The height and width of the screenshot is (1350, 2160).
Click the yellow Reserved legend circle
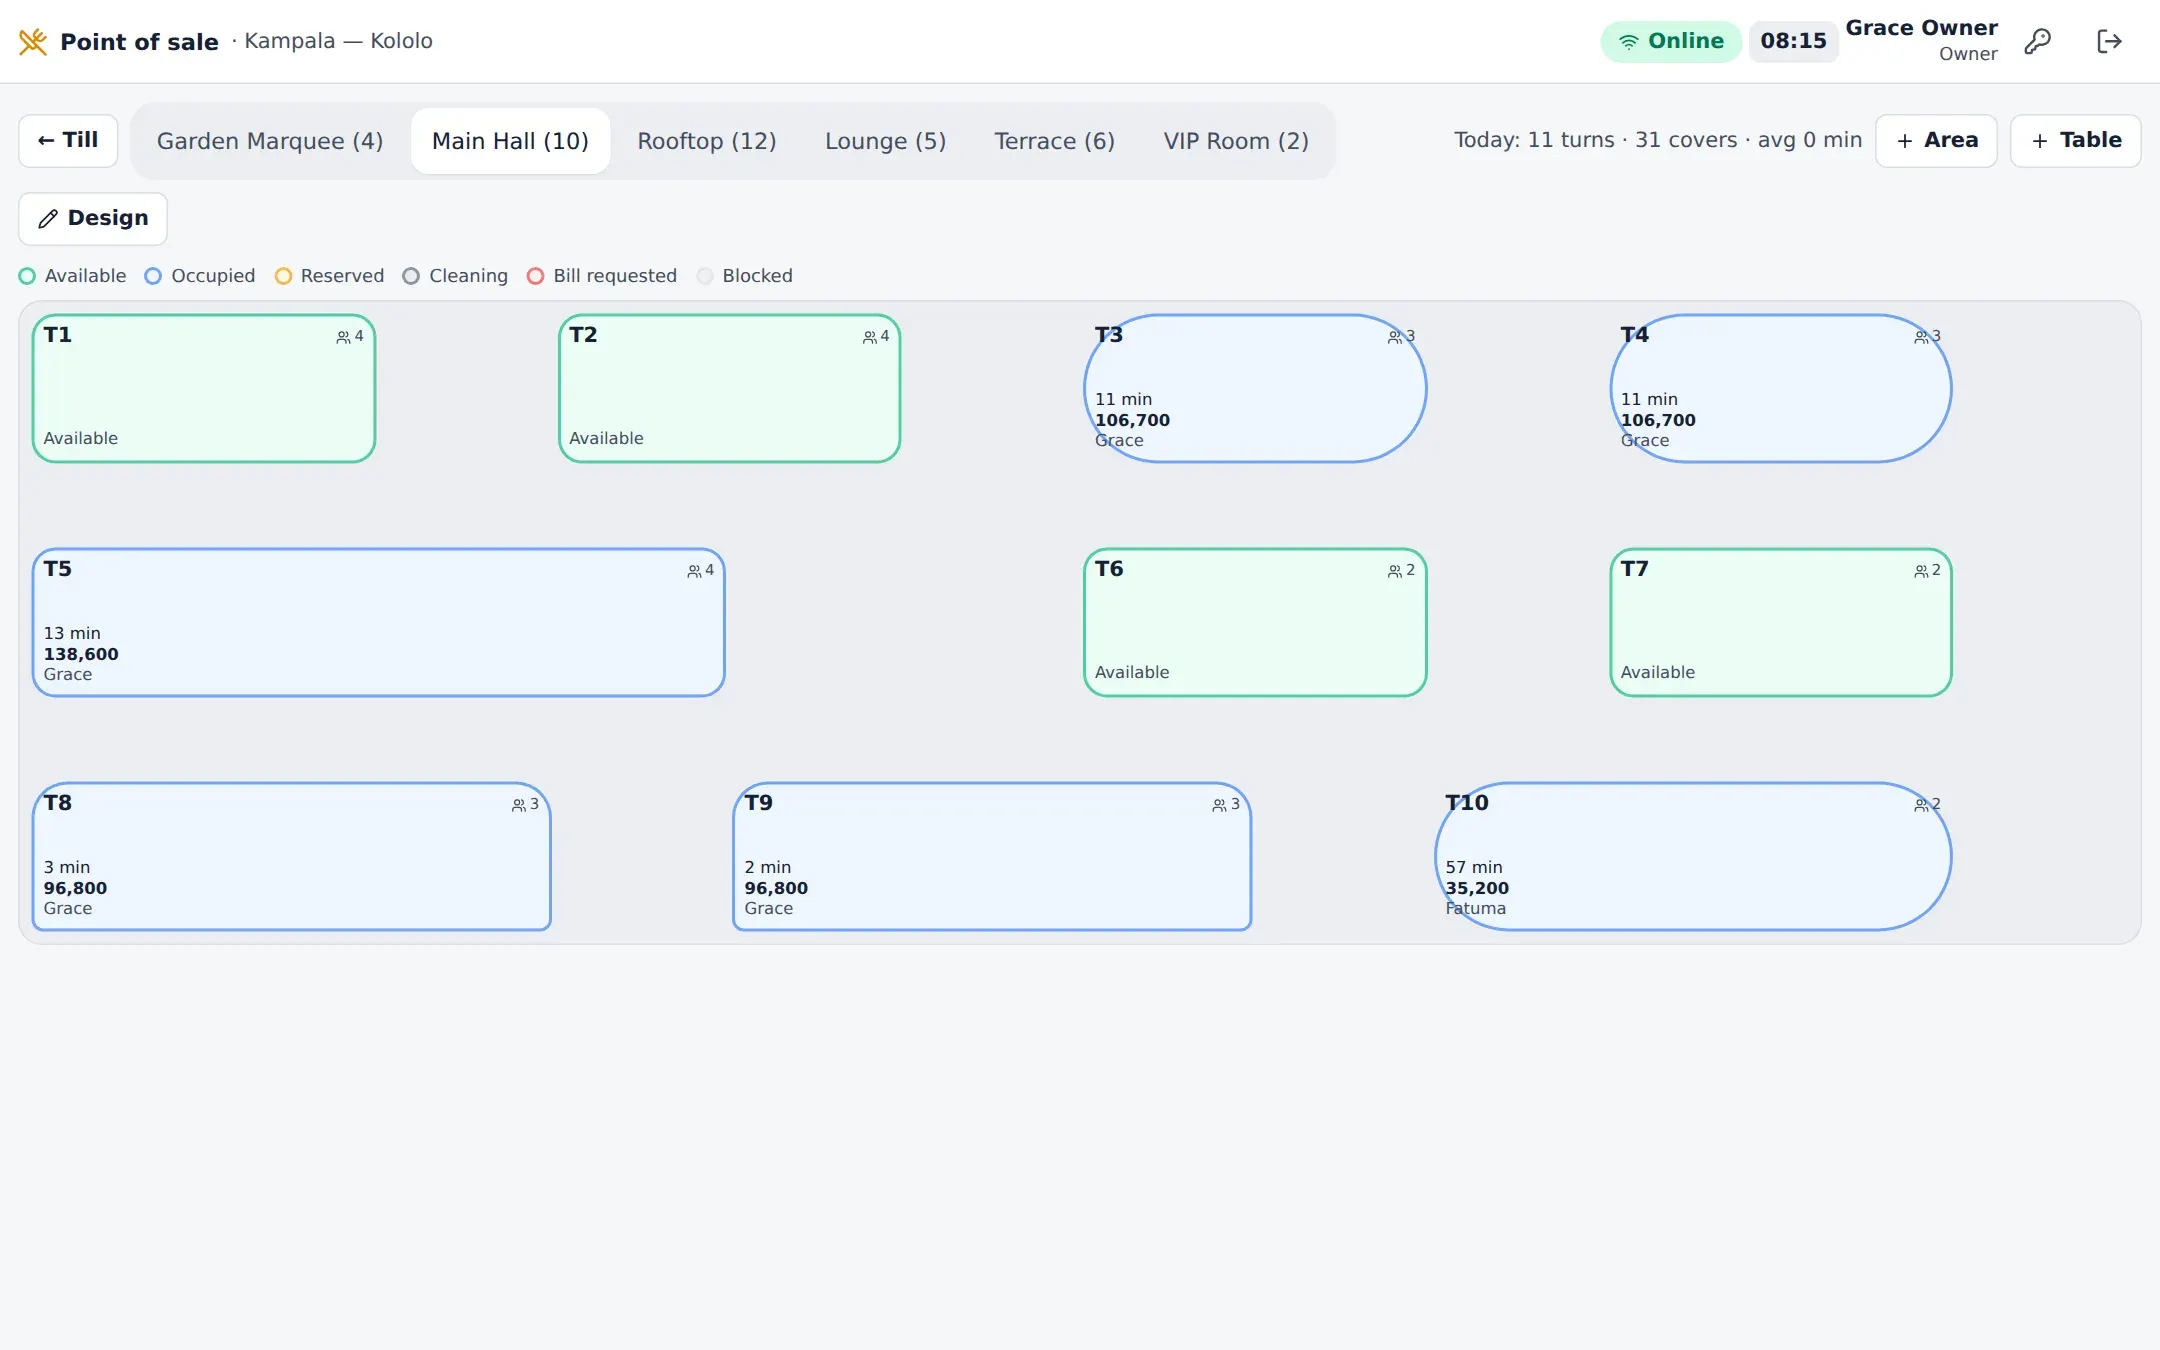click(x=283, y=276)
